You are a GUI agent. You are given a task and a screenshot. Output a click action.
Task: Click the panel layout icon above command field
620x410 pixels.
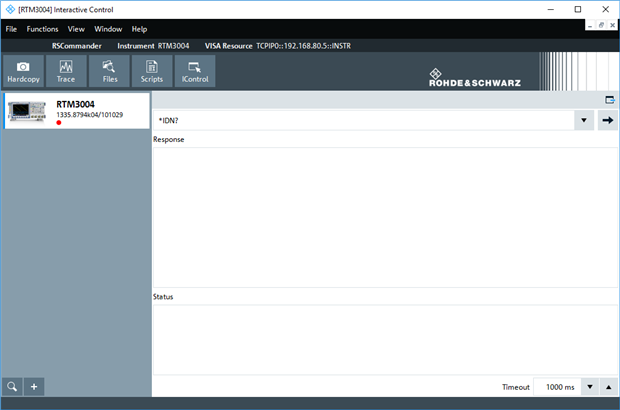tap(609, 100)
